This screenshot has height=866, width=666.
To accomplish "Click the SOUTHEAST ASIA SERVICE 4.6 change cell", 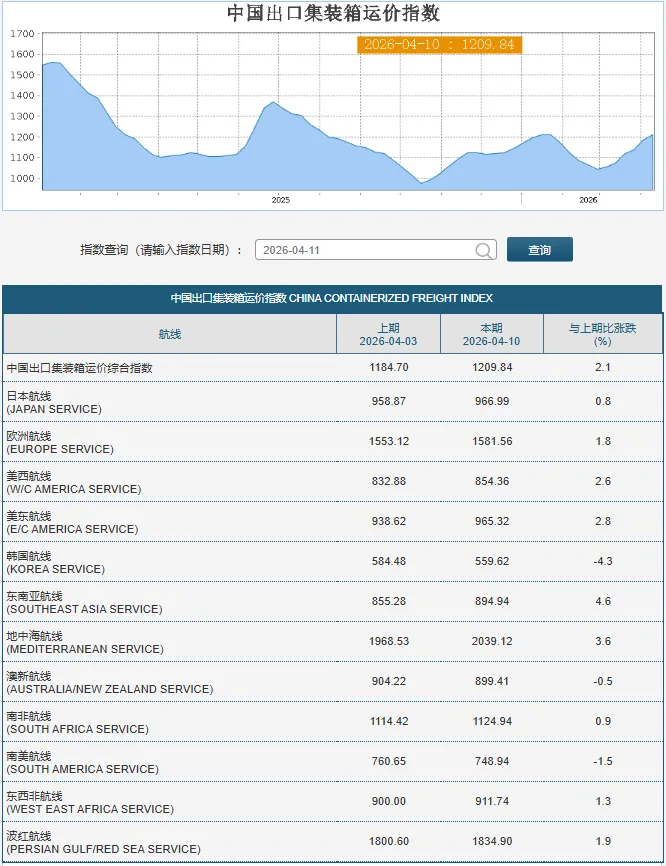I will (x=602, y=602).
